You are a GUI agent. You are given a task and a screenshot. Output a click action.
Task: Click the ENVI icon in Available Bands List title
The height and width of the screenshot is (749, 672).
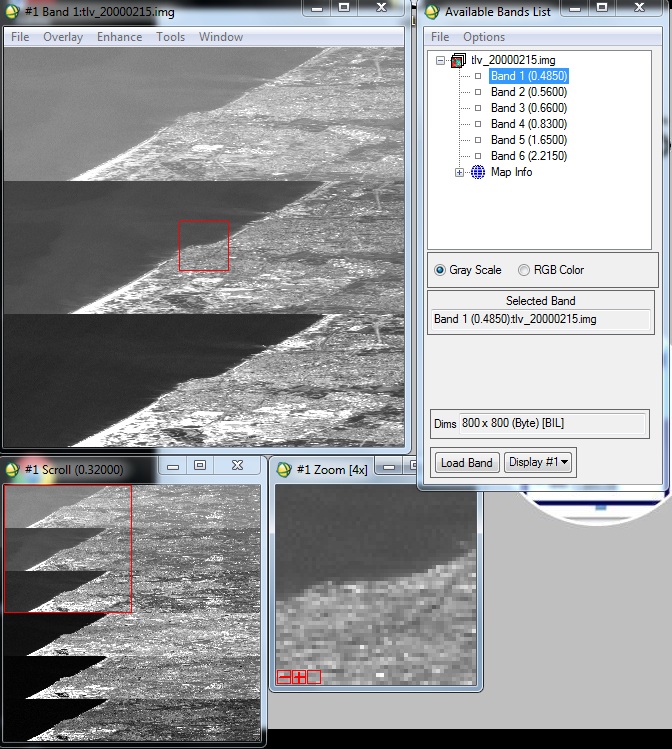(432, 11)
